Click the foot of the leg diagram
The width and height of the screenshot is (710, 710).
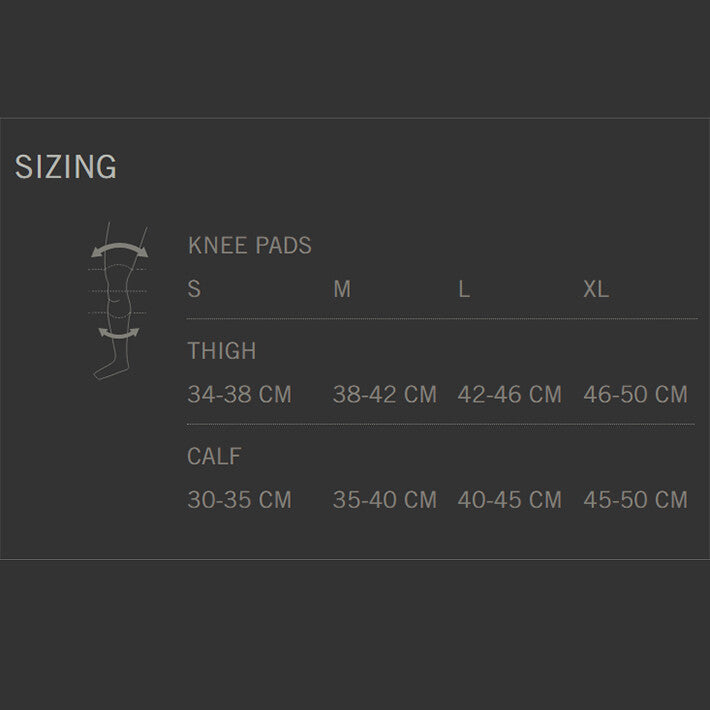[104, 370]
